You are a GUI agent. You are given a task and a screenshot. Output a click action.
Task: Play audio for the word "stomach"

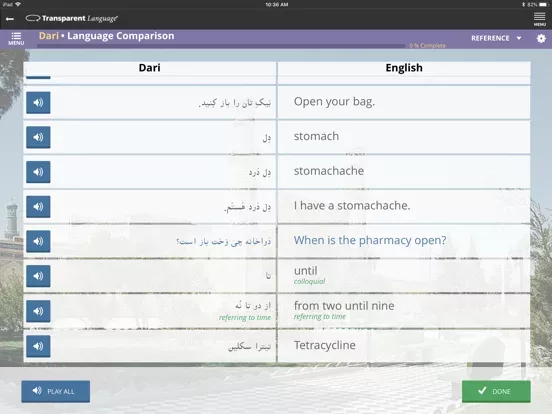(x=38, y=137)
